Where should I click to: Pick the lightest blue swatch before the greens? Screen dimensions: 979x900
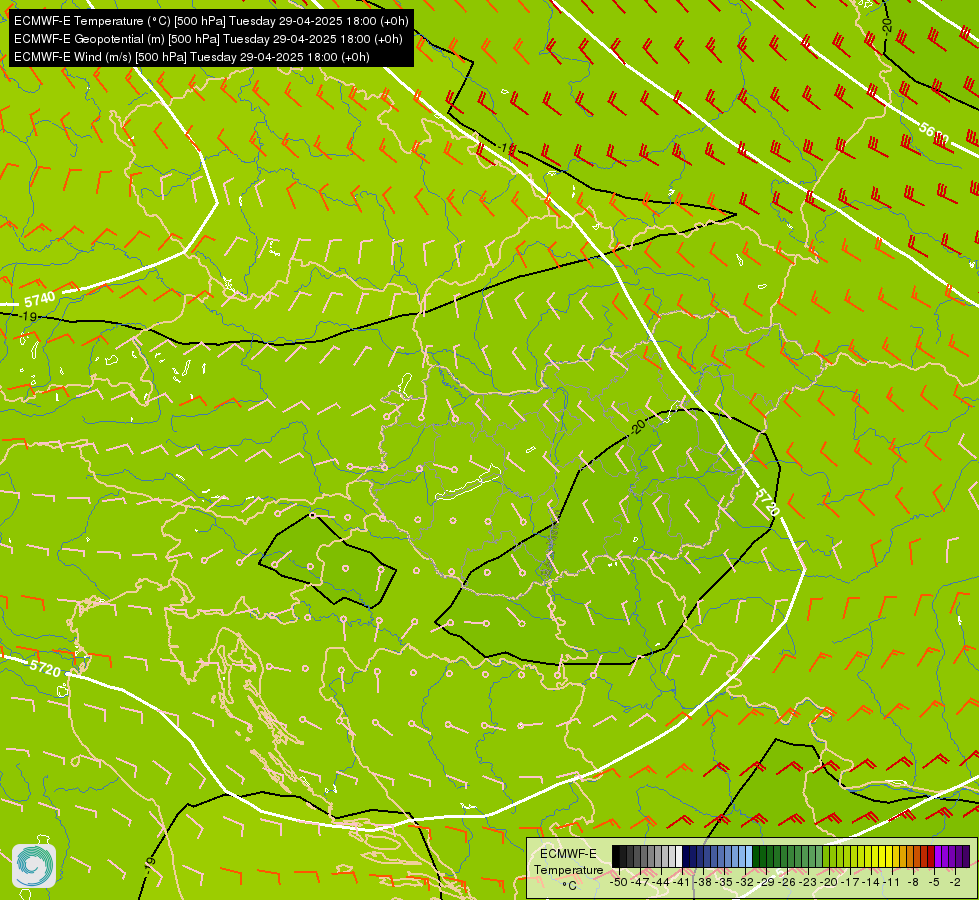tap(749, 856)
